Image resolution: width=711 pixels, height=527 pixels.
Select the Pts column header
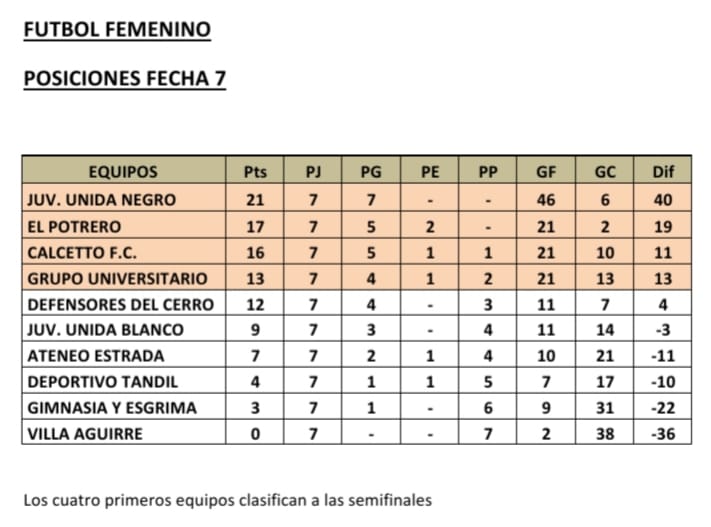pyautogui.click(x=255, y=172)
